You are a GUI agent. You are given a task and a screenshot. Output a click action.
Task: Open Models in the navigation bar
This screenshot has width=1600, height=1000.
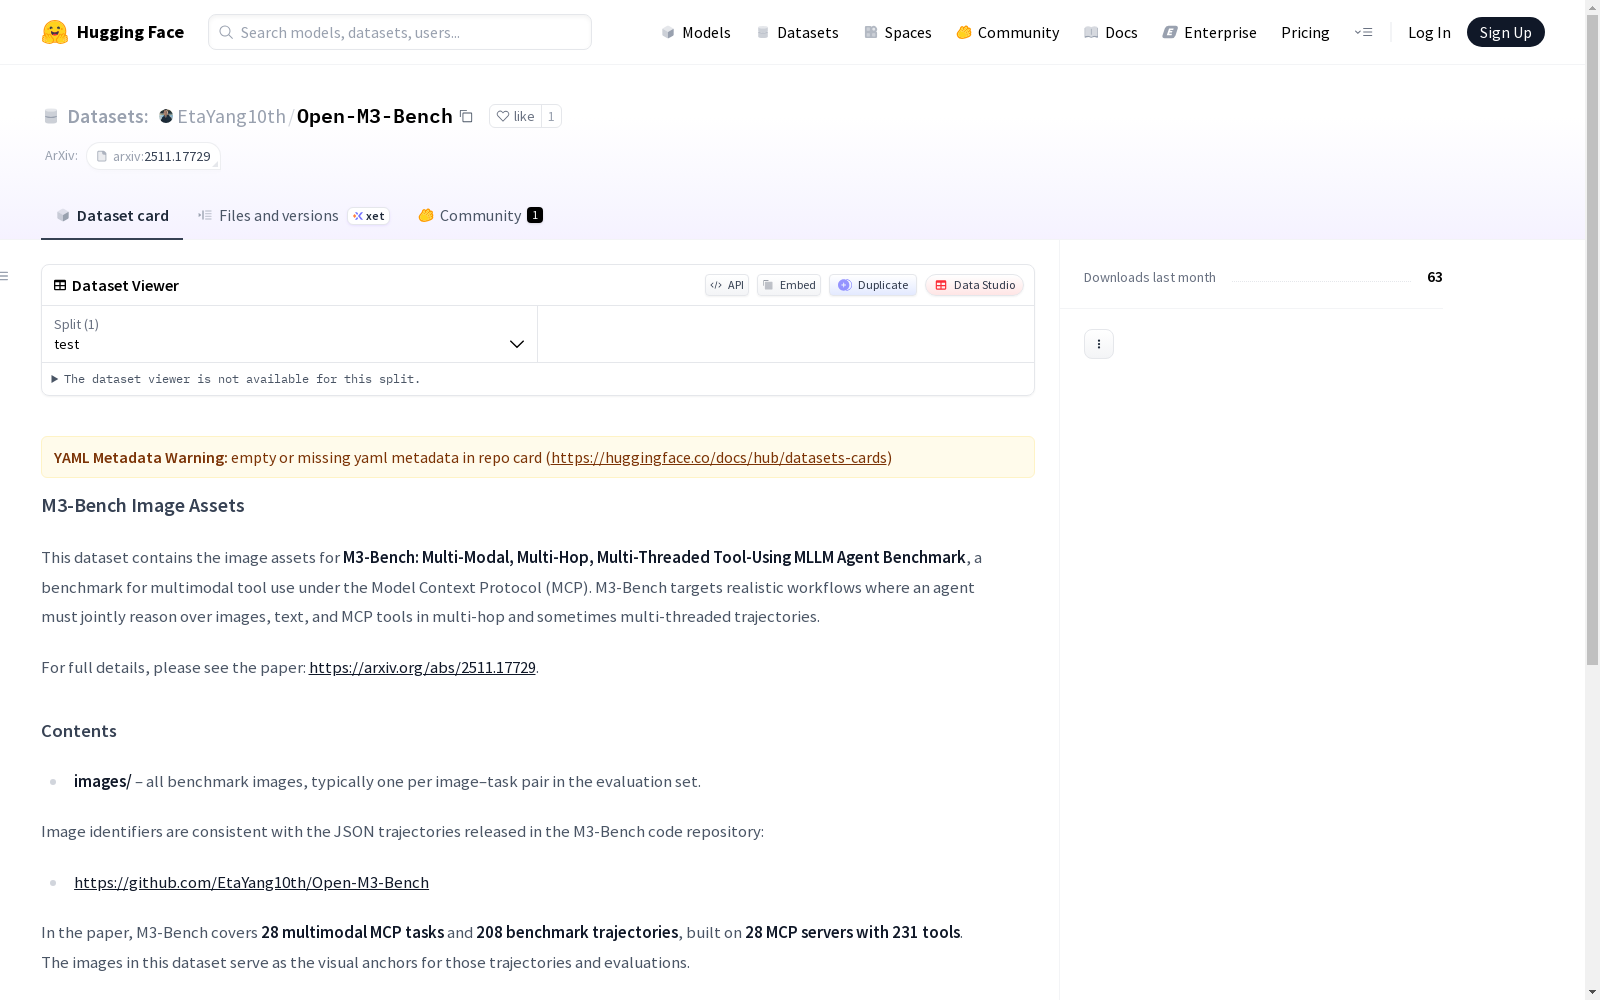[696, 32]
